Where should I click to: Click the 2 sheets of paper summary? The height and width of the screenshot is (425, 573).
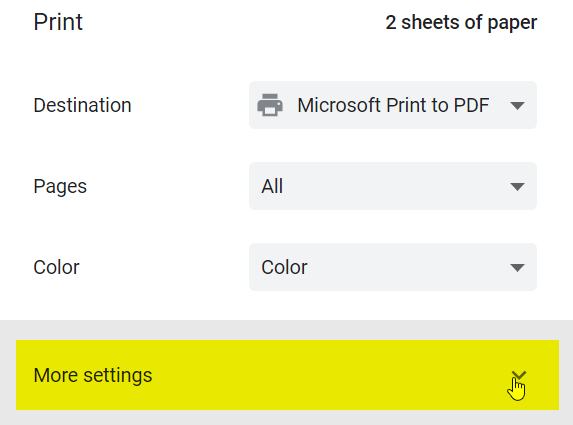tap(461, 23)
